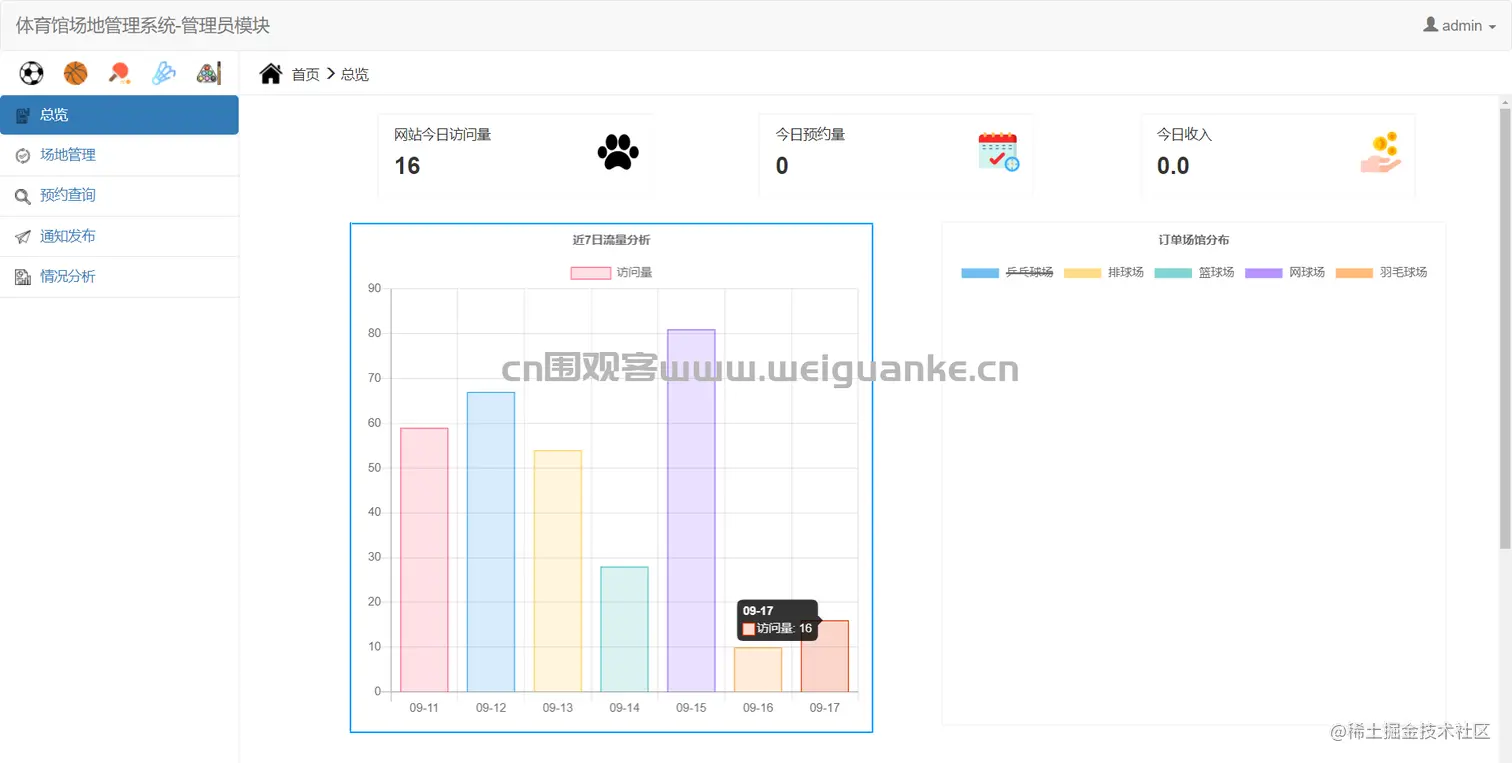
Task: Click the admin user avatar icon
Action: pos(1430,25)
